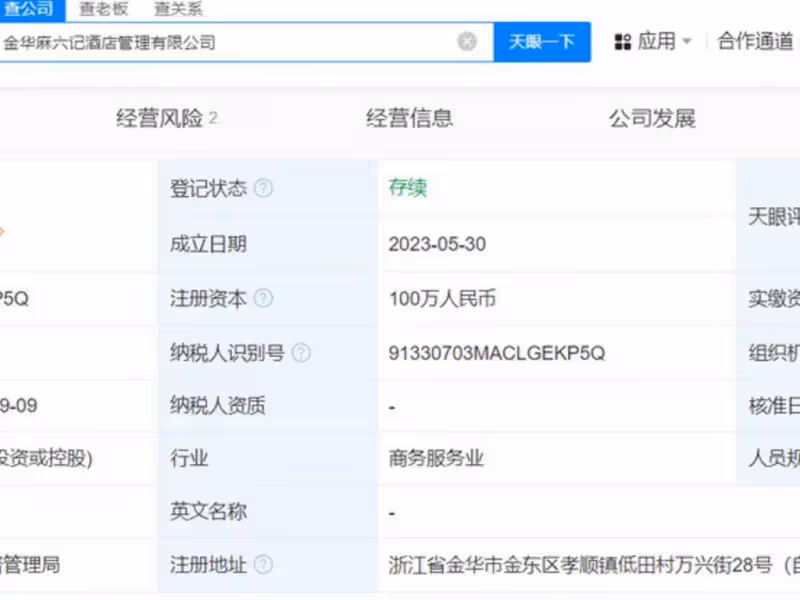Image resolution: width=800 pixels, height=600 pixels.
Task: Click the 纳税人识别号 label text
Action: [227, 353]
